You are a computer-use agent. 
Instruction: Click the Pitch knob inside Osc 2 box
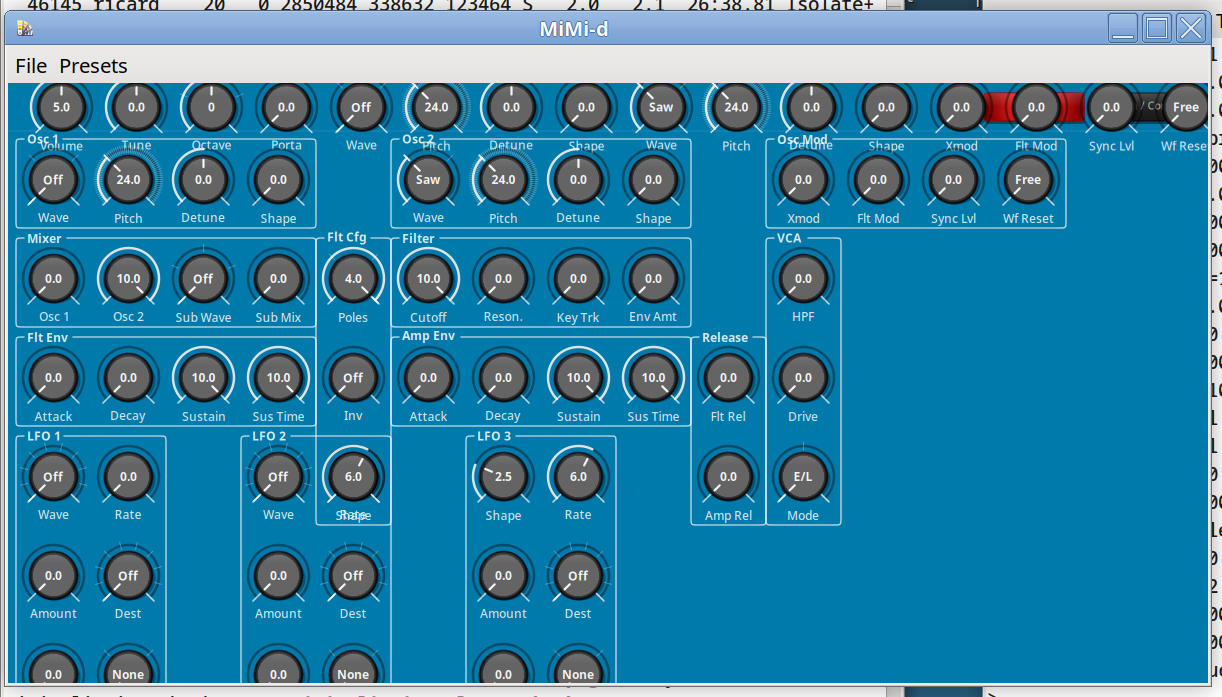[503, 180]
